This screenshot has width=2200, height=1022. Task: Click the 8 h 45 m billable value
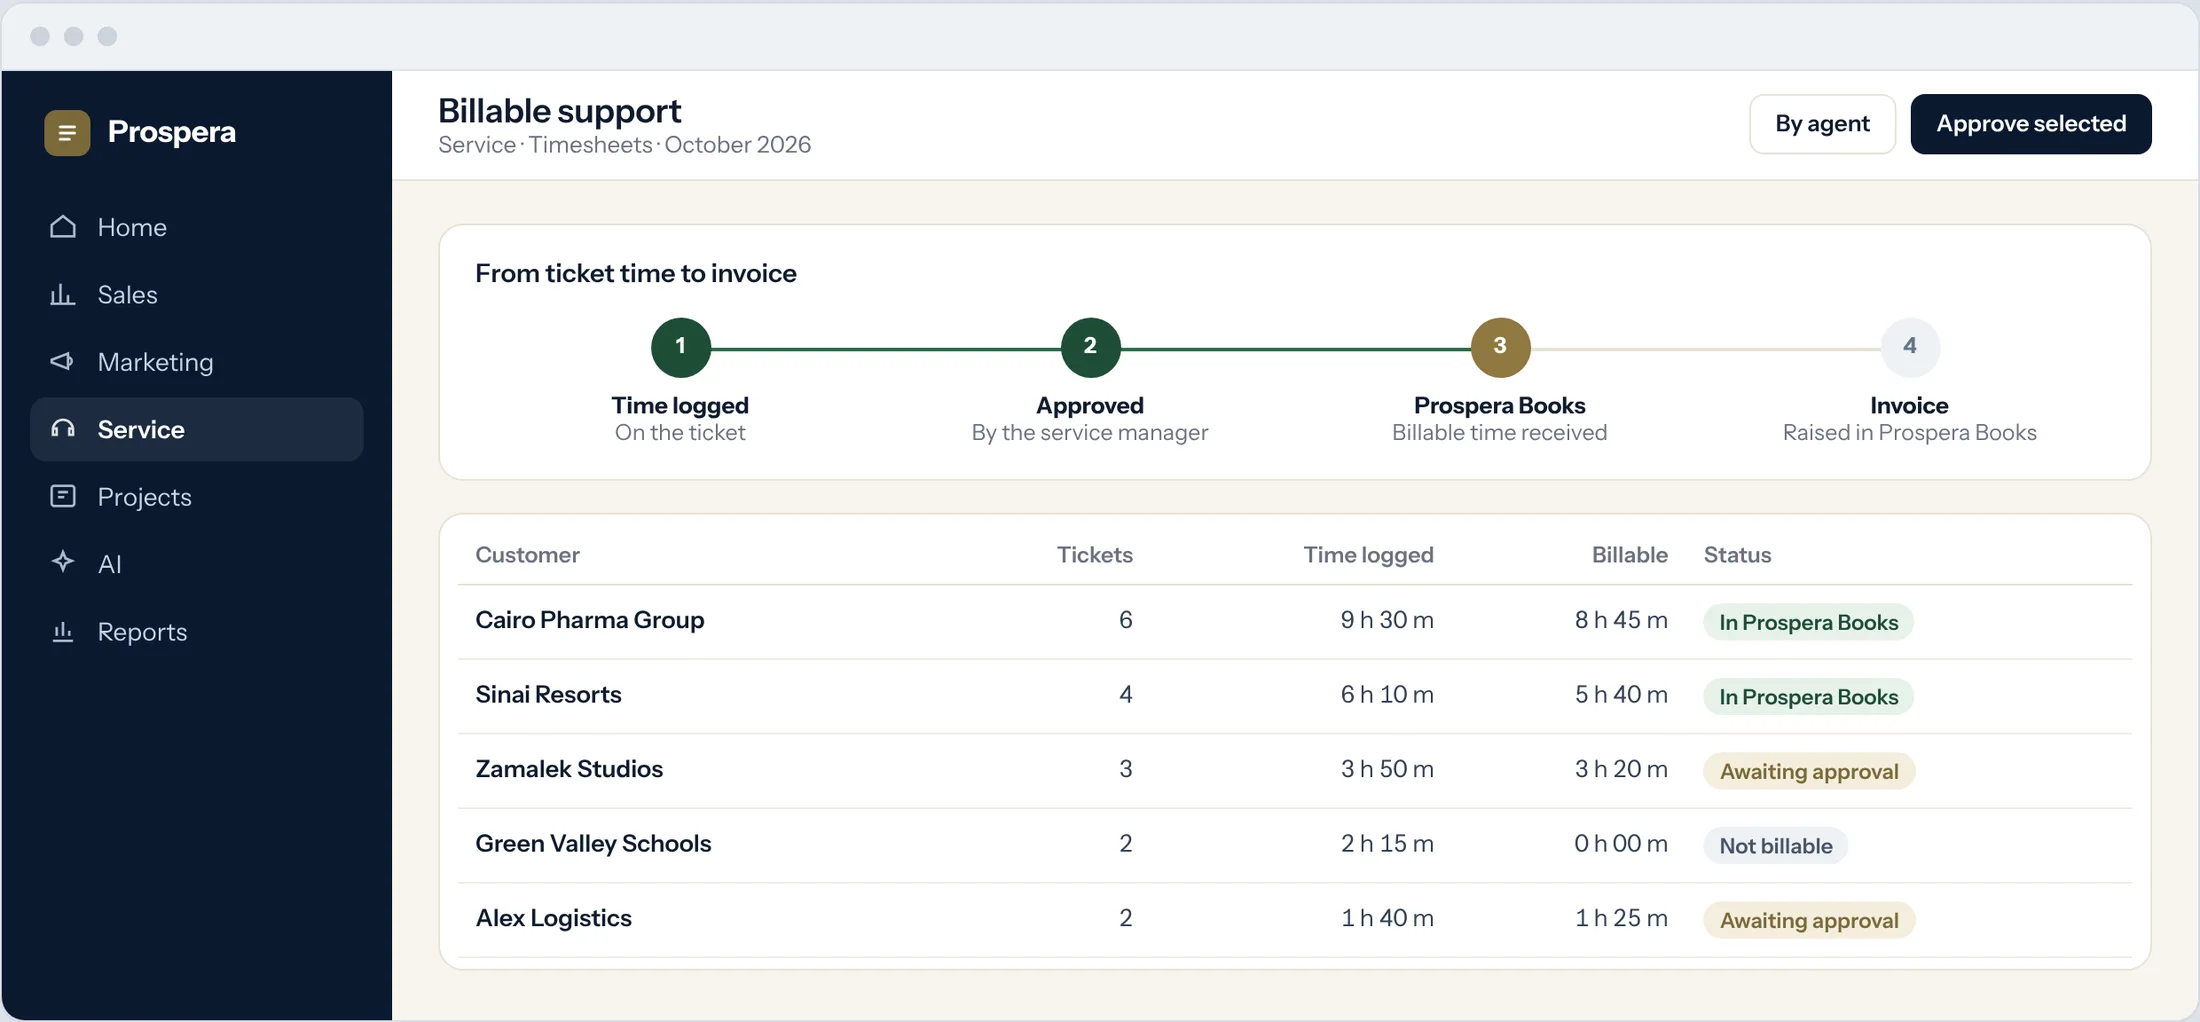[1621, 620]
